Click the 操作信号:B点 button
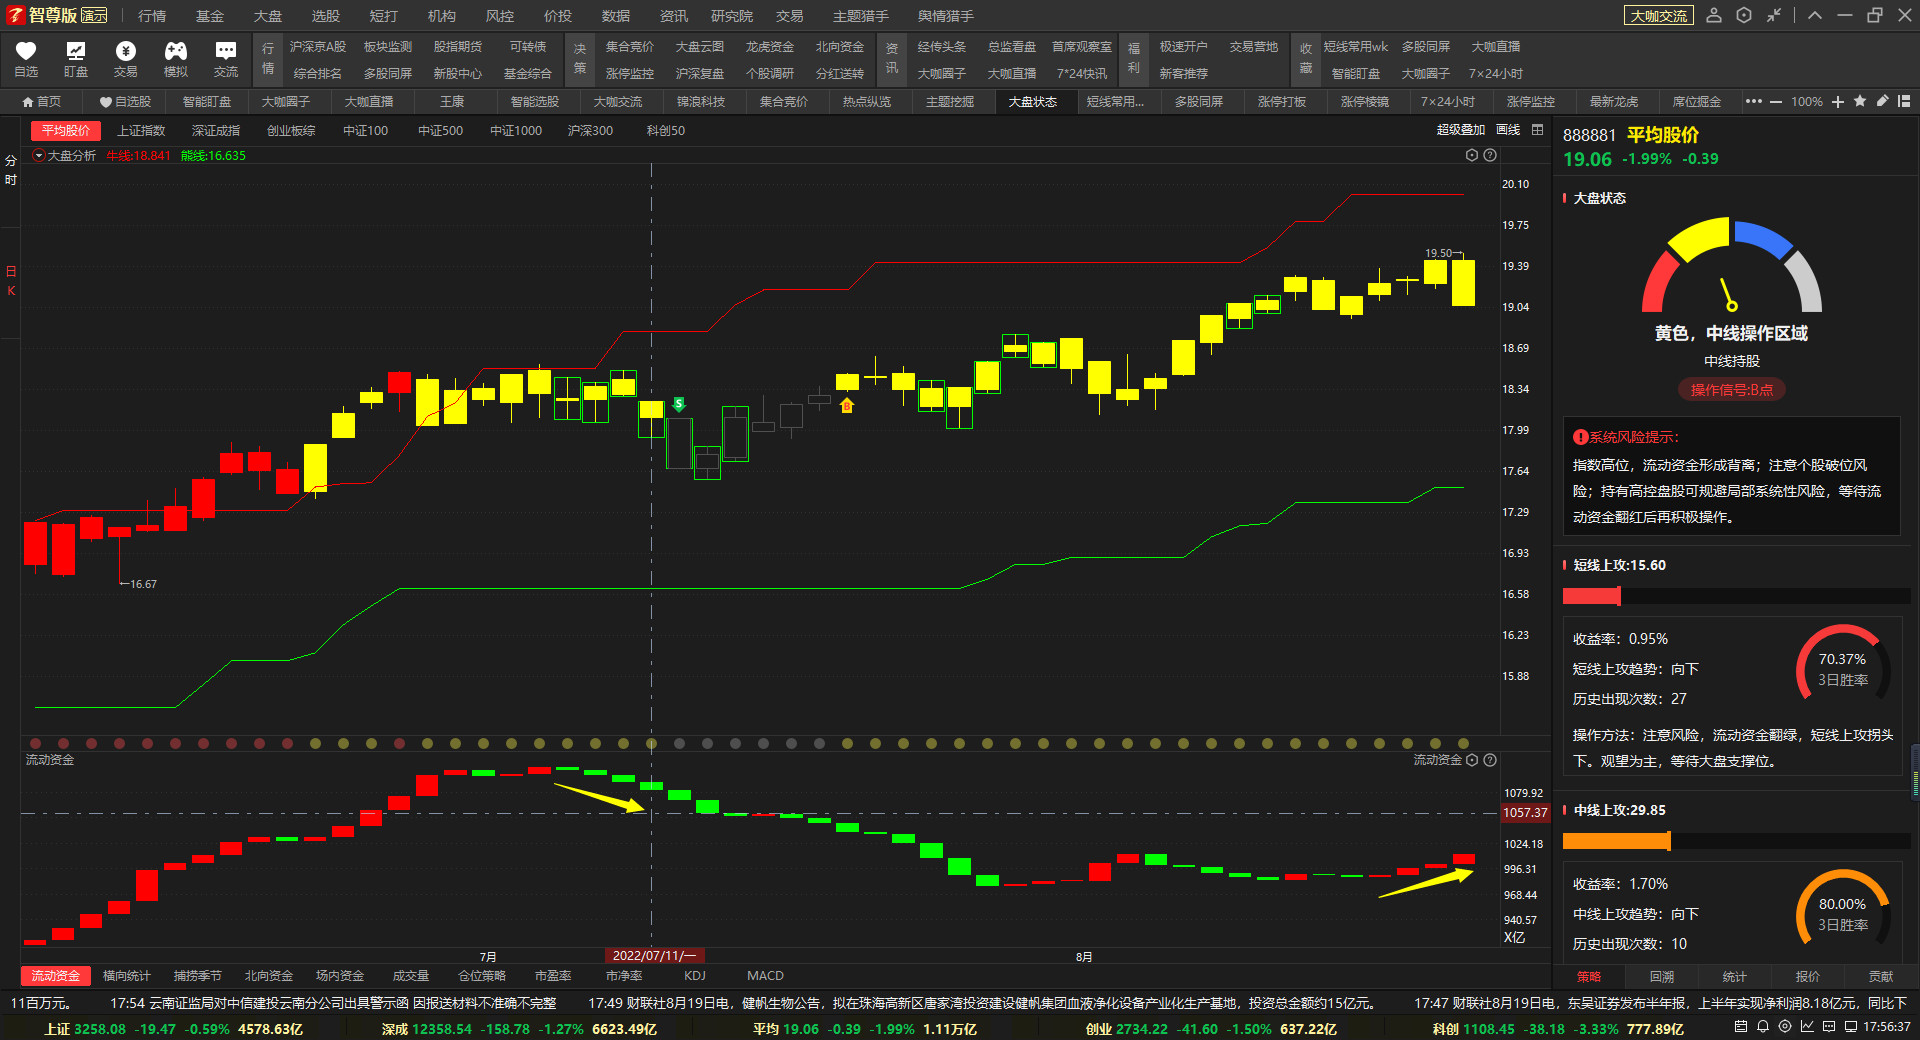1920x1040 pixels. click(x=1732, y=390)
